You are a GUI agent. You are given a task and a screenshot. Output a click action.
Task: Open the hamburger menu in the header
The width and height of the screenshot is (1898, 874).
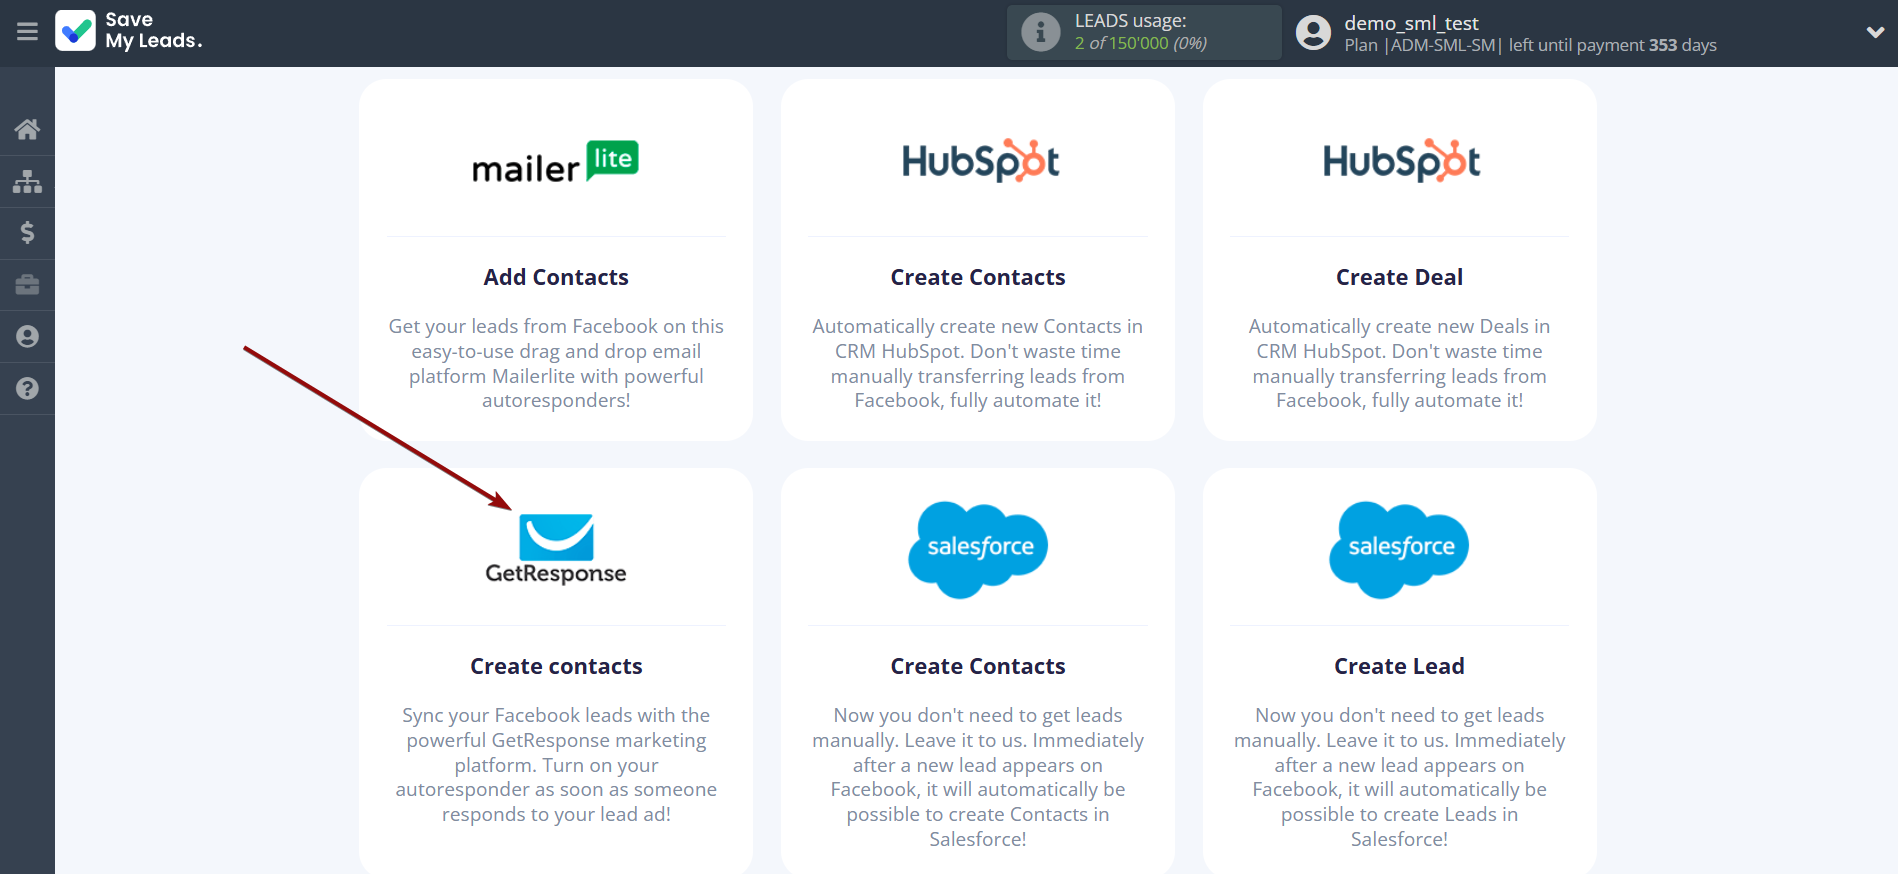pos(27,32)
